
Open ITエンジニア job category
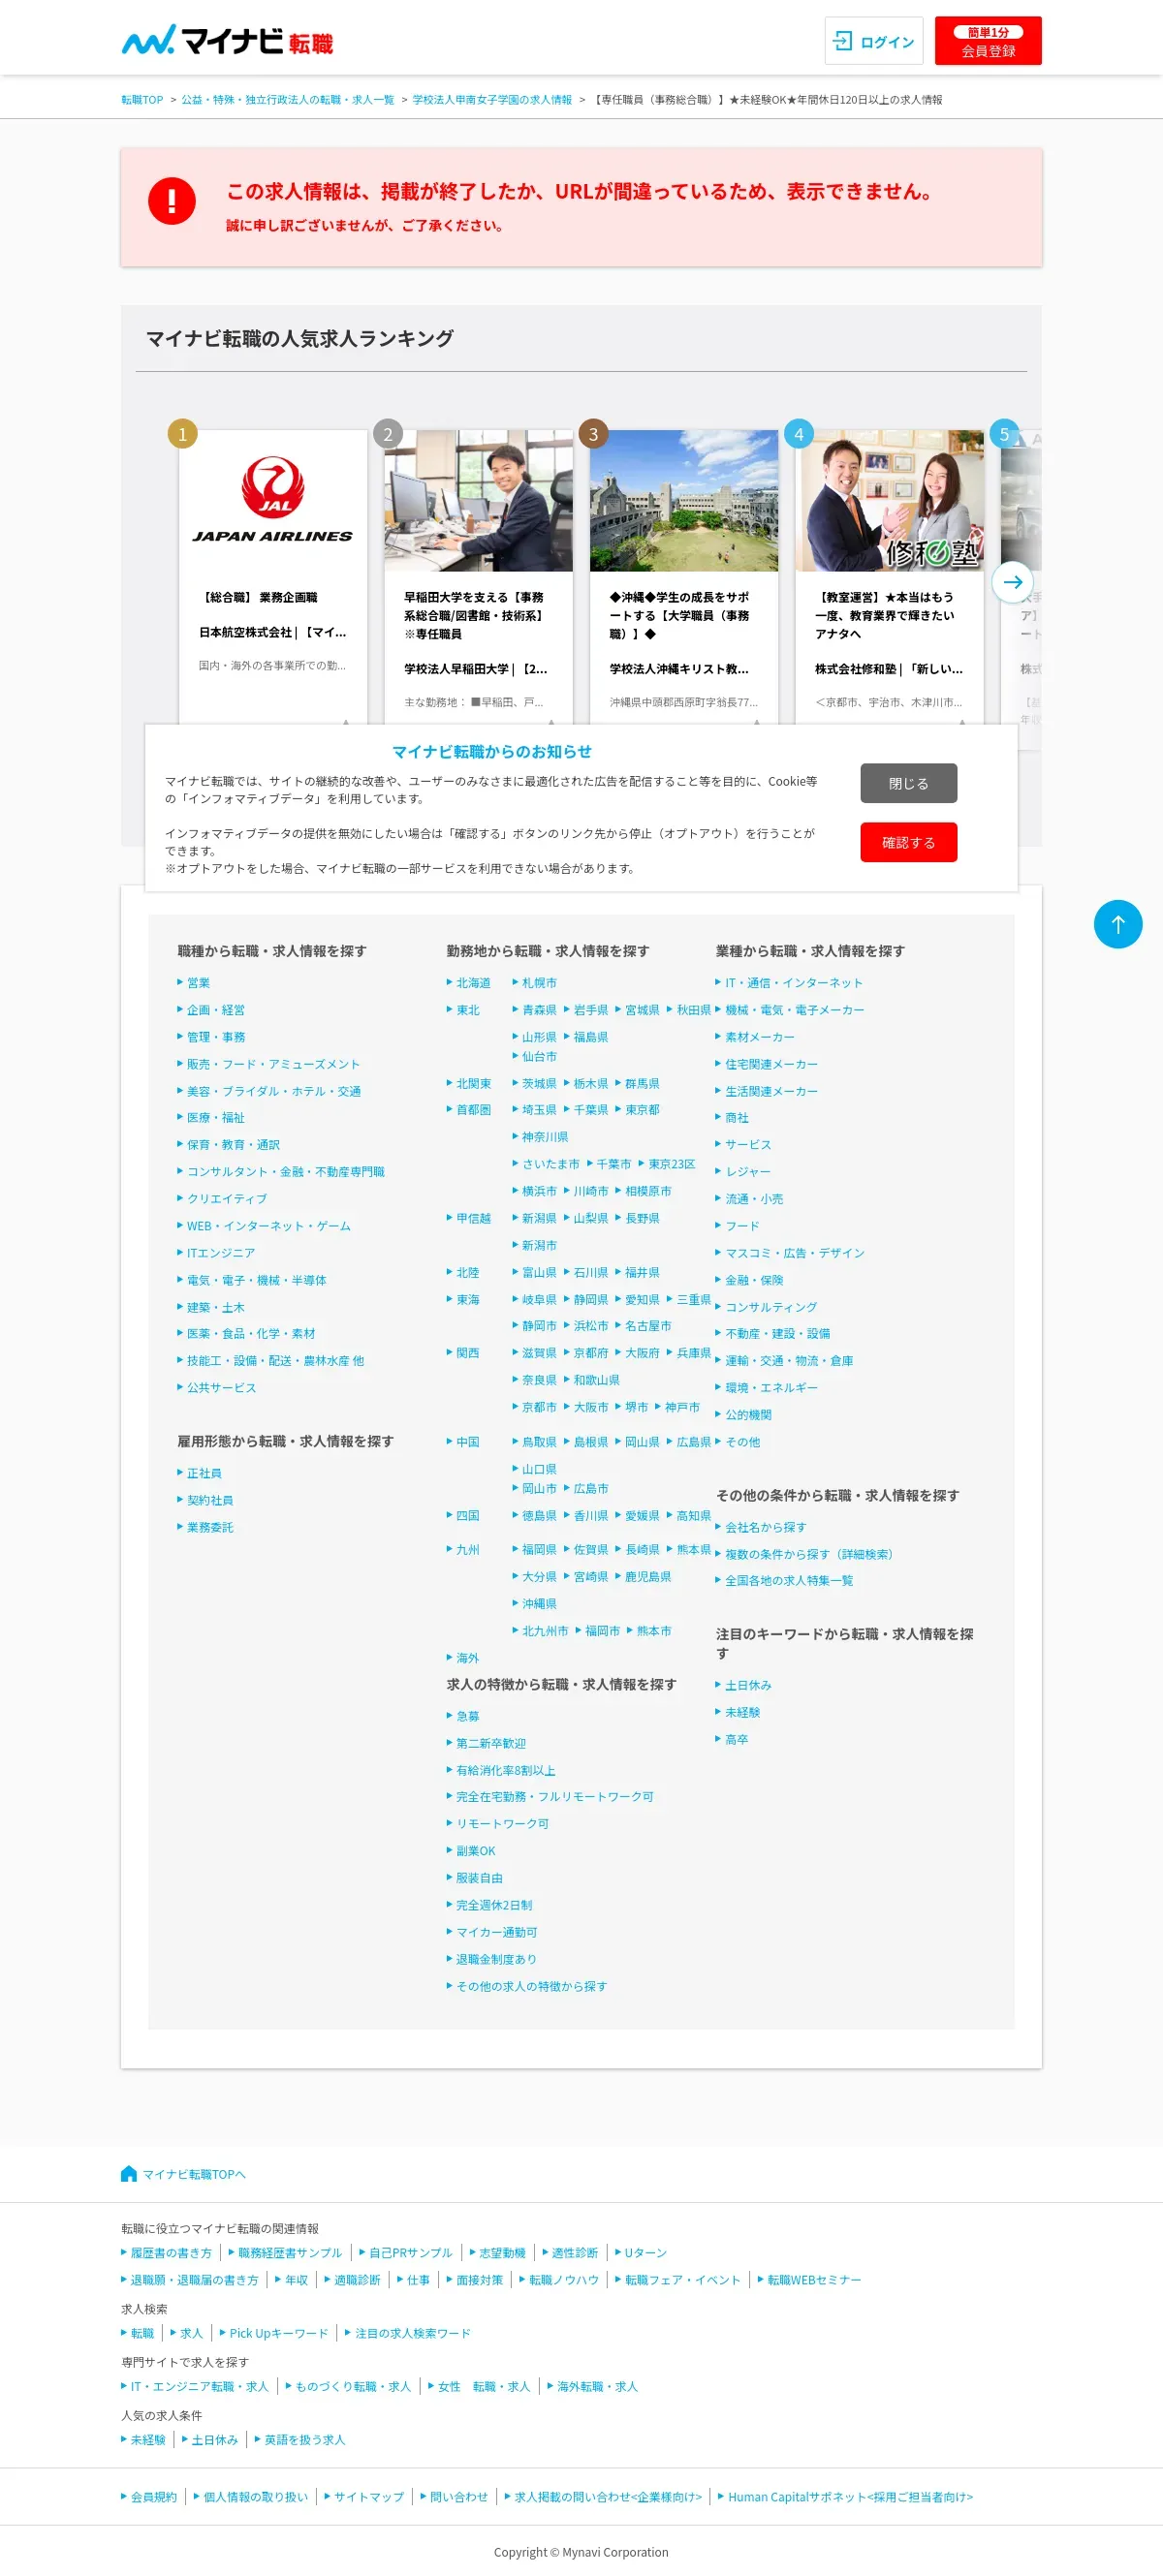pyautogui.click(x=221, y=1253)
